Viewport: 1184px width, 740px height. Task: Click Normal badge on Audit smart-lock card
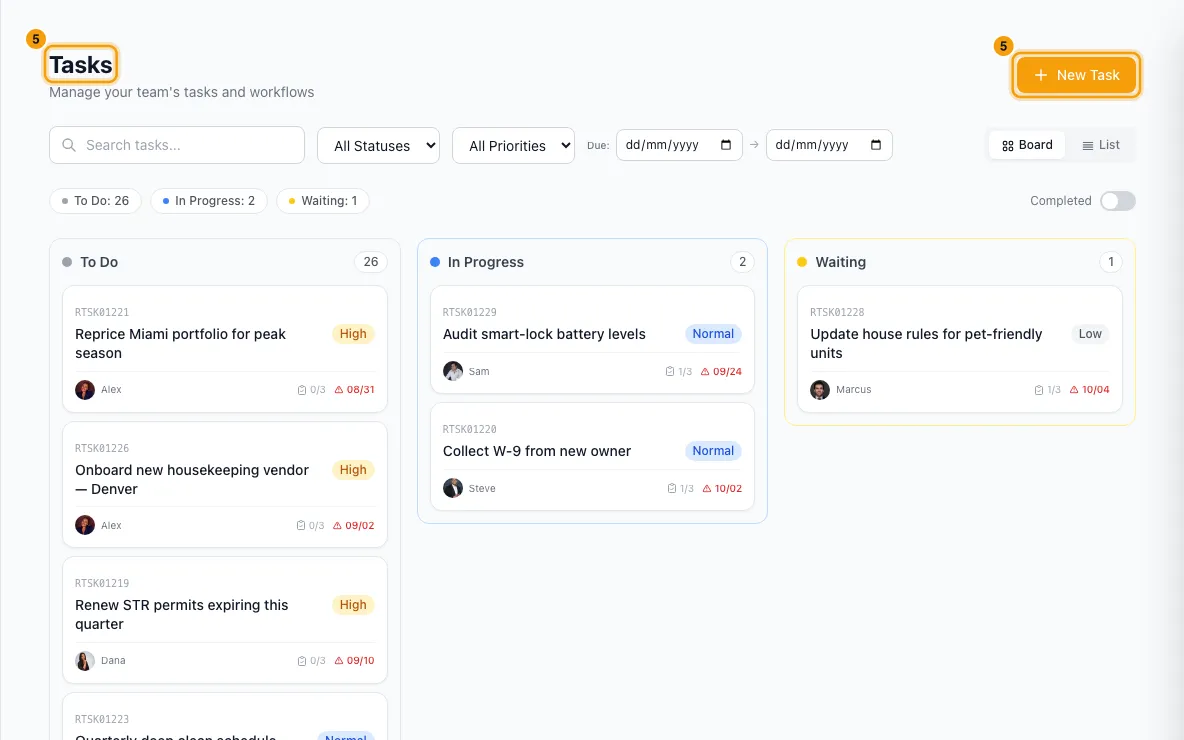714,334
